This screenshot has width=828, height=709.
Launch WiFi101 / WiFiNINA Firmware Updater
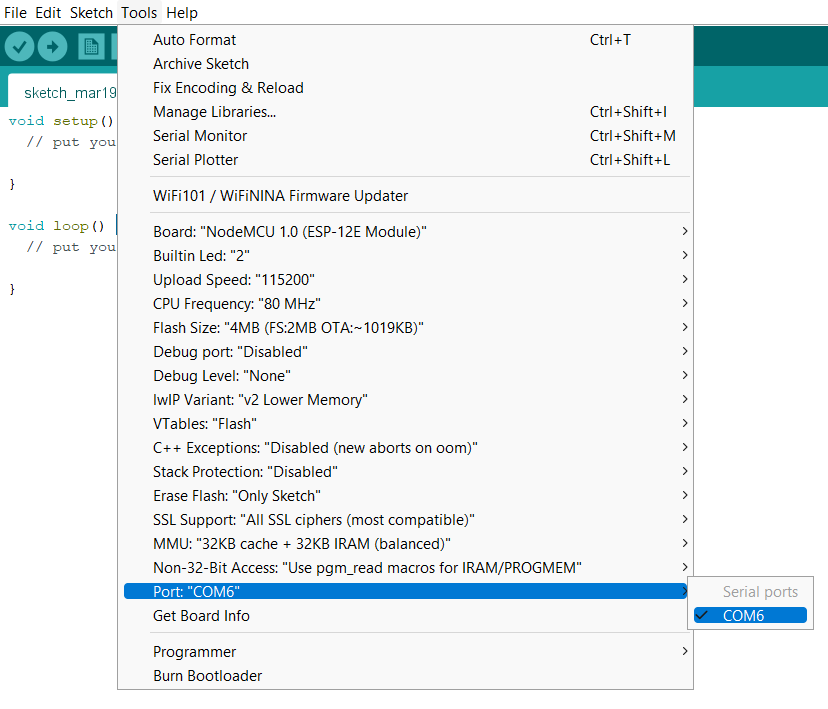click(x=280, y=196)
